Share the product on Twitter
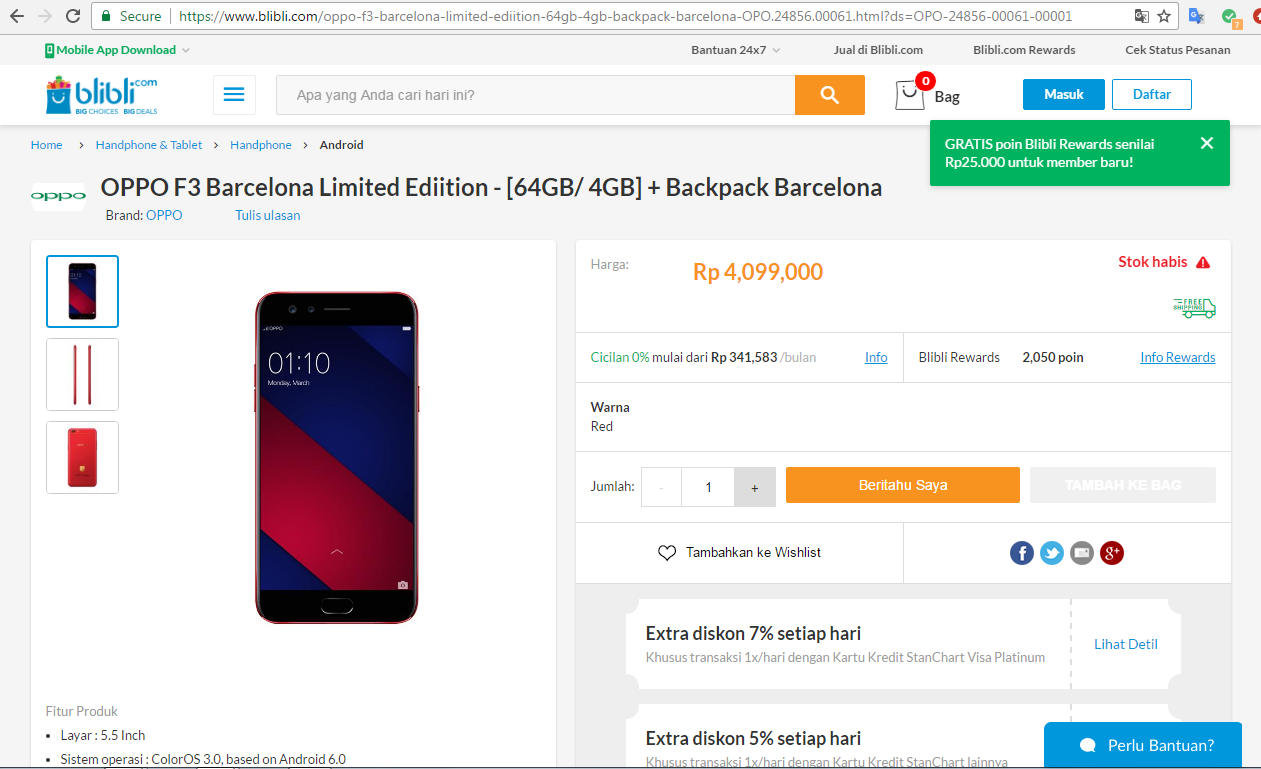This screenshot has width=1261, height=769. point(1051,552)
